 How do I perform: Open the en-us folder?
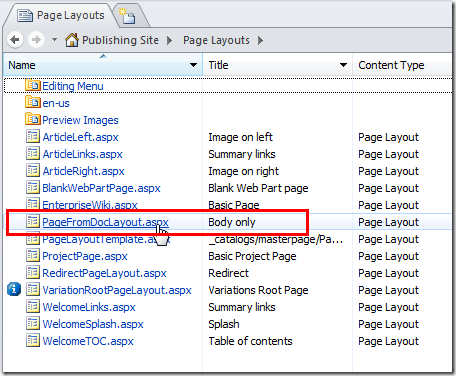tap(56, 103)
